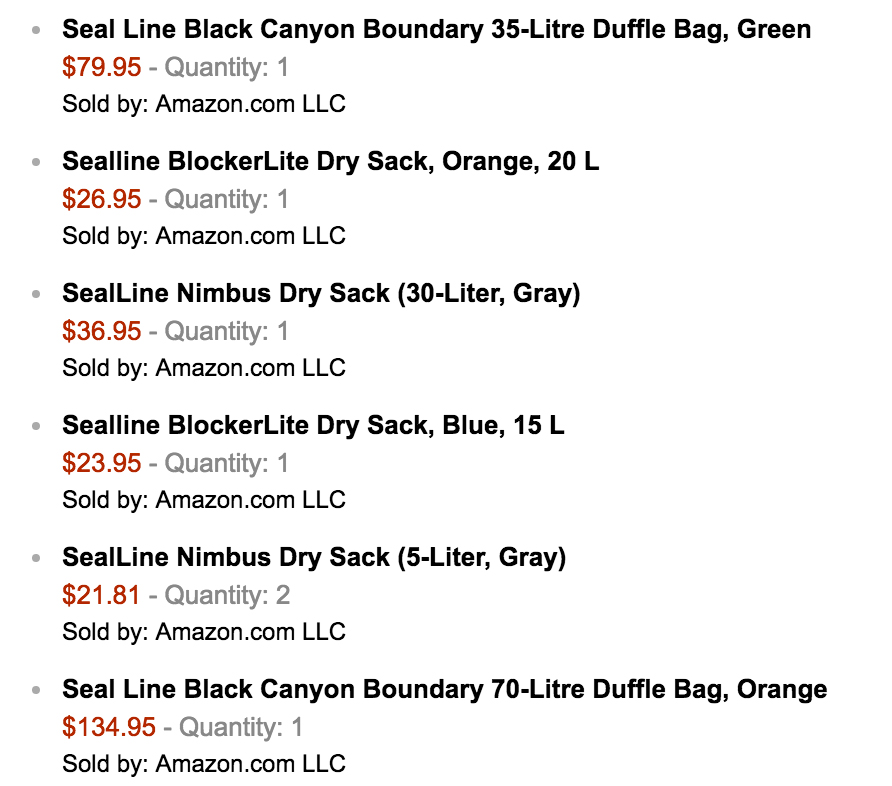The image size is (892, 786).
Task: Click the $134.95 price
Action: [x=109, y=727]
